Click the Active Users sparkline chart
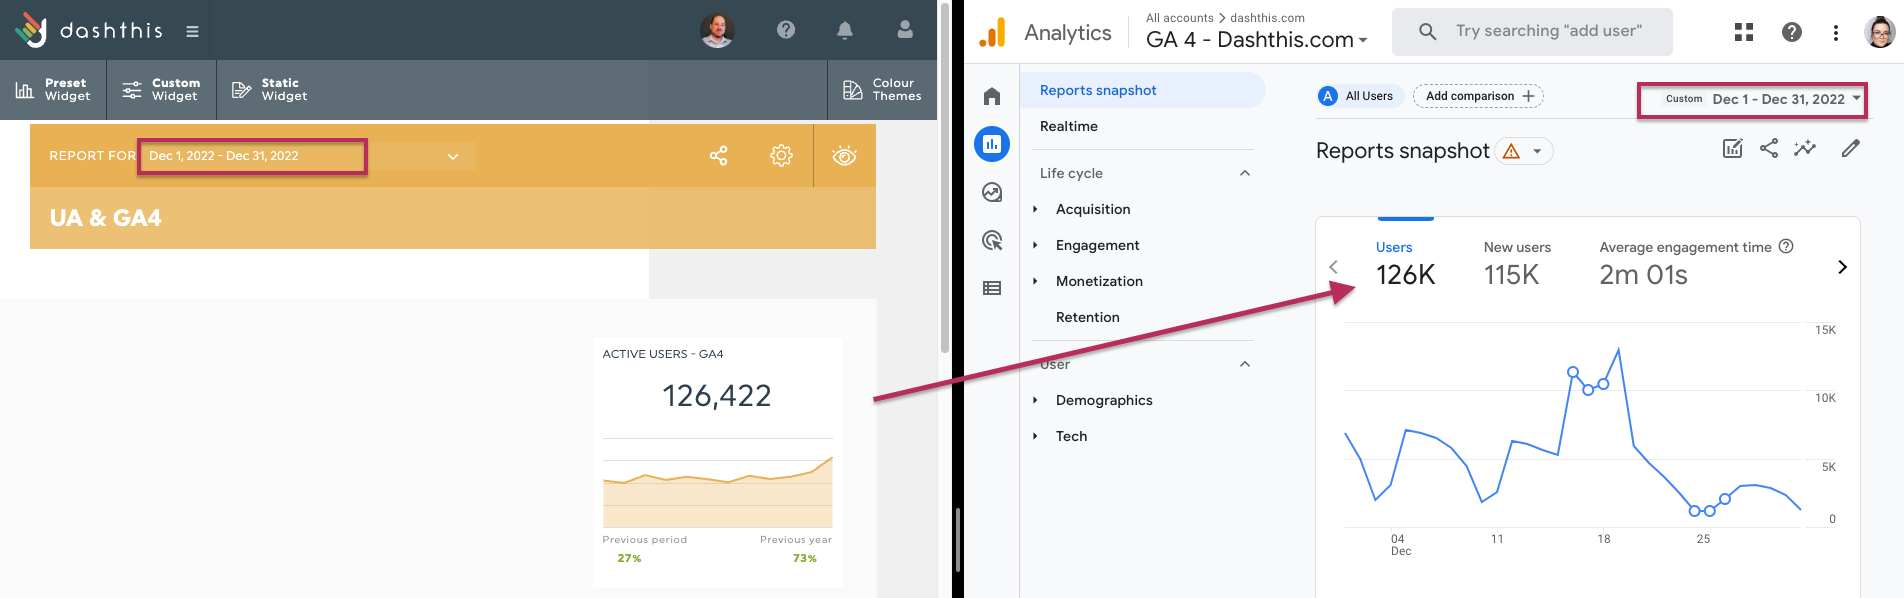 click(717, 491)
